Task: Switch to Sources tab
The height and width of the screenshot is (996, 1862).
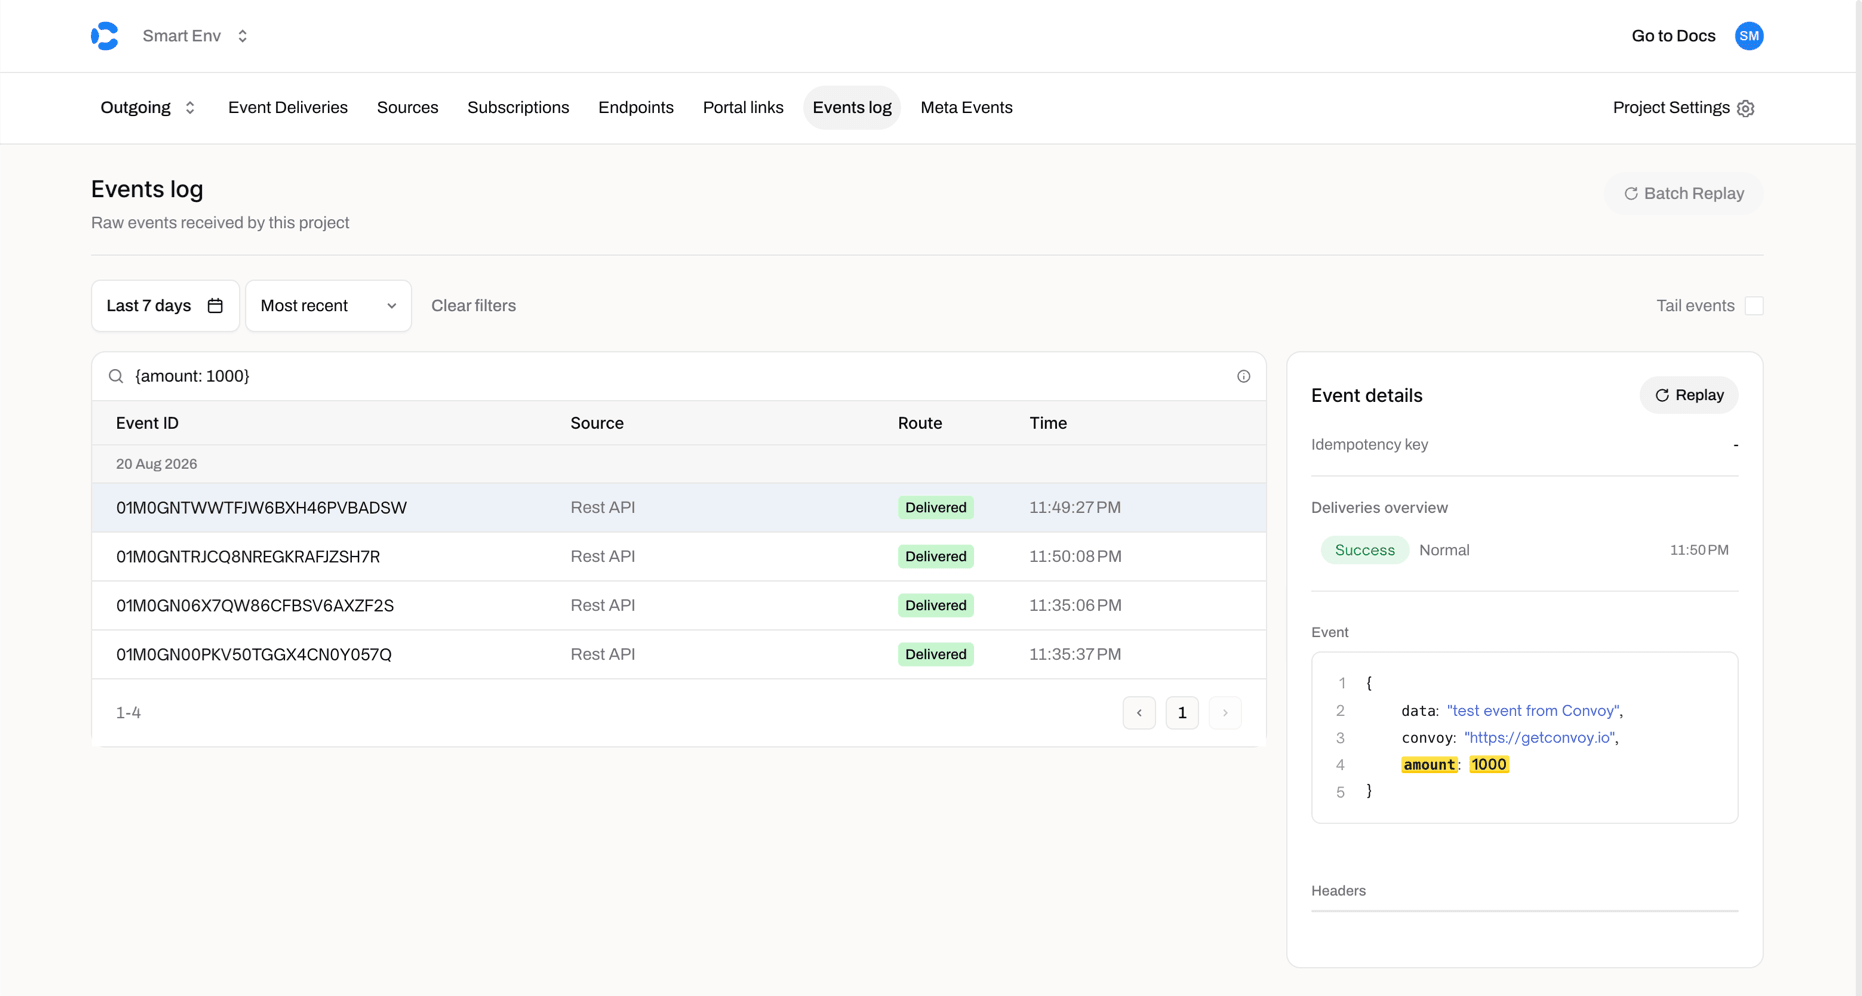Action: click(407, 108)
